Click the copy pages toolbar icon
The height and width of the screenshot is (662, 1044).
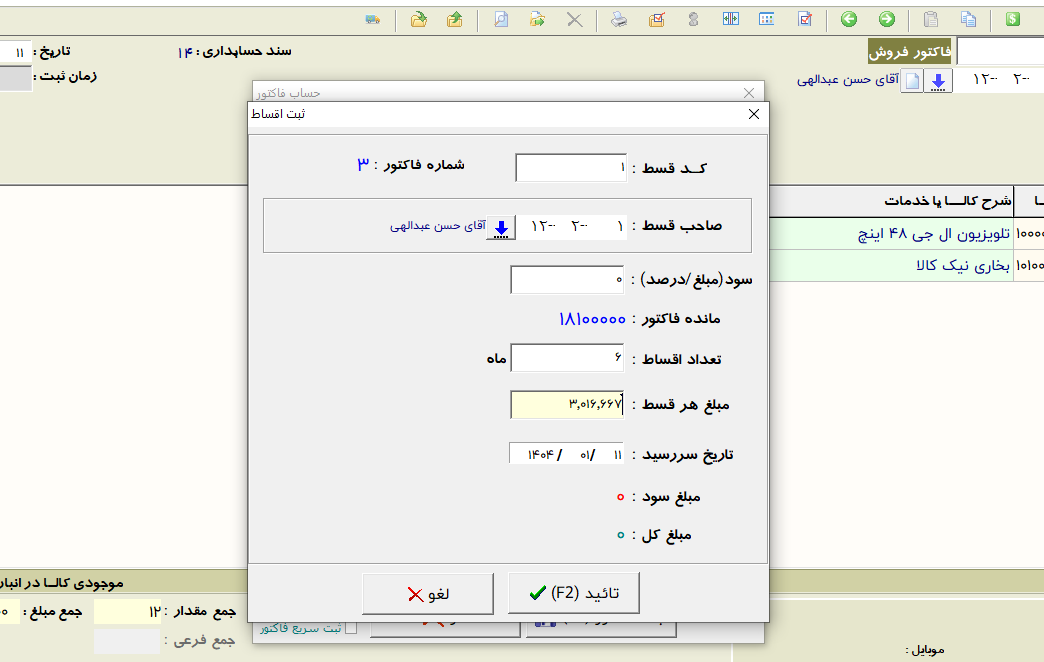coord(968,19)
